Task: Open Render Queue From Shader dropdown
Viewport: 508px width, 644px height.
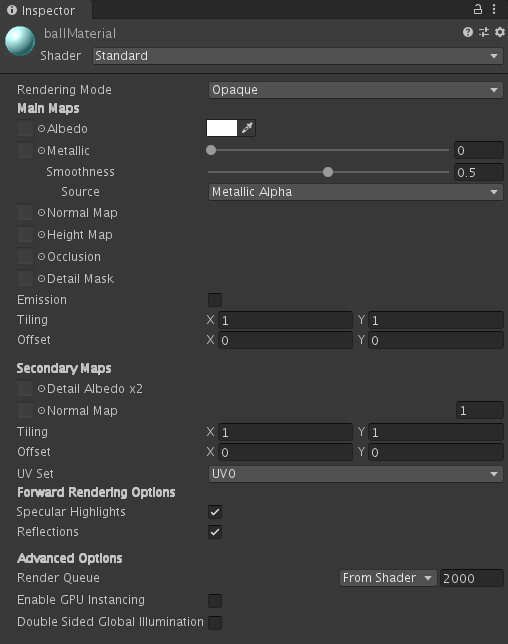Action: coord(388,578)
